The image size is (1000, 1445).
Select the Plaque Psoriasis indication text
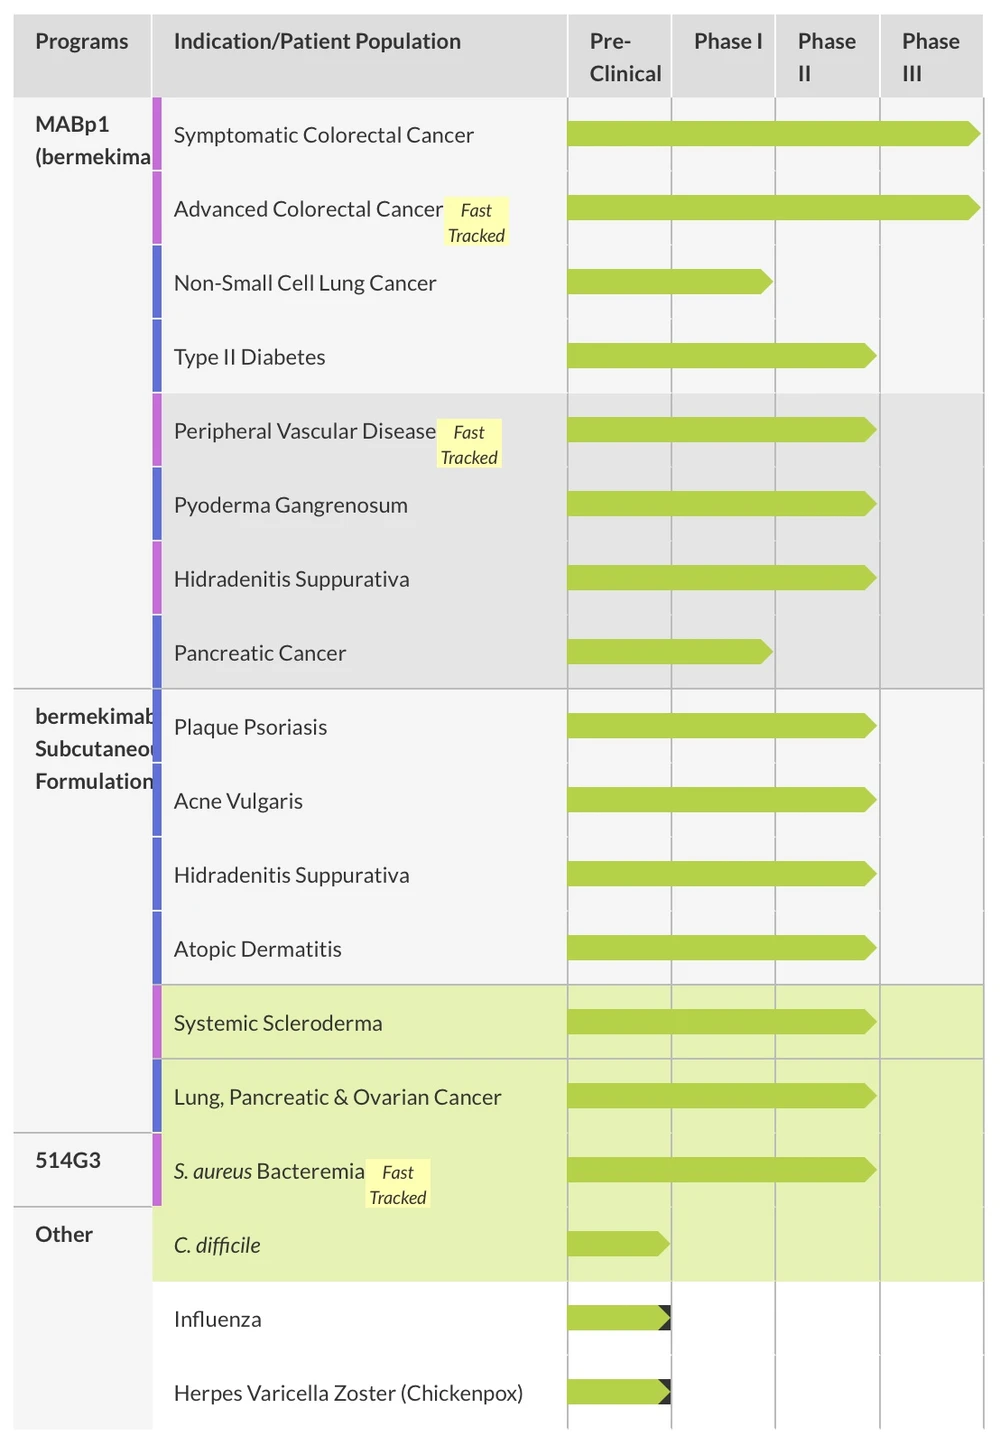click(250, 727)
